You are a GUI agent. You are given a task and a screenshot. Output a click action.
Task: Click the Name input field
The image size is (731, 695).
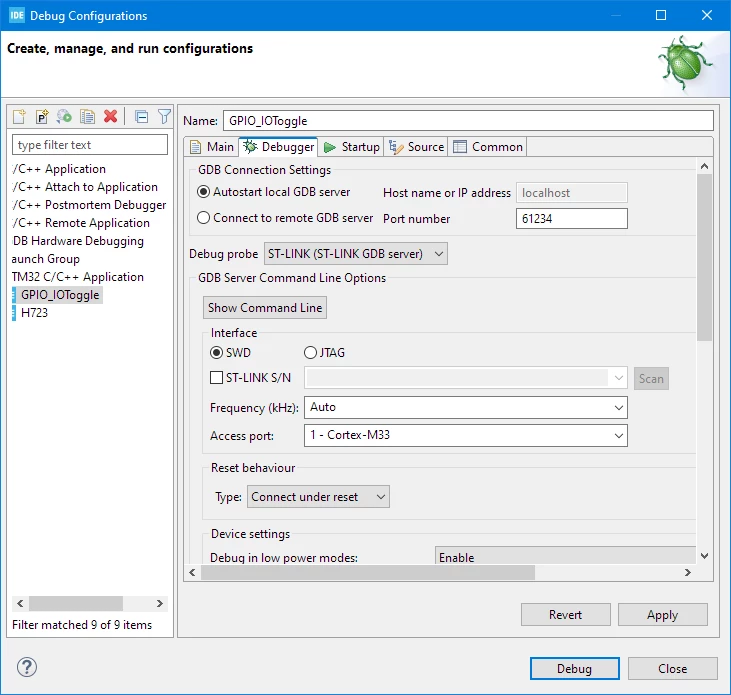click(x=468, y=121)
